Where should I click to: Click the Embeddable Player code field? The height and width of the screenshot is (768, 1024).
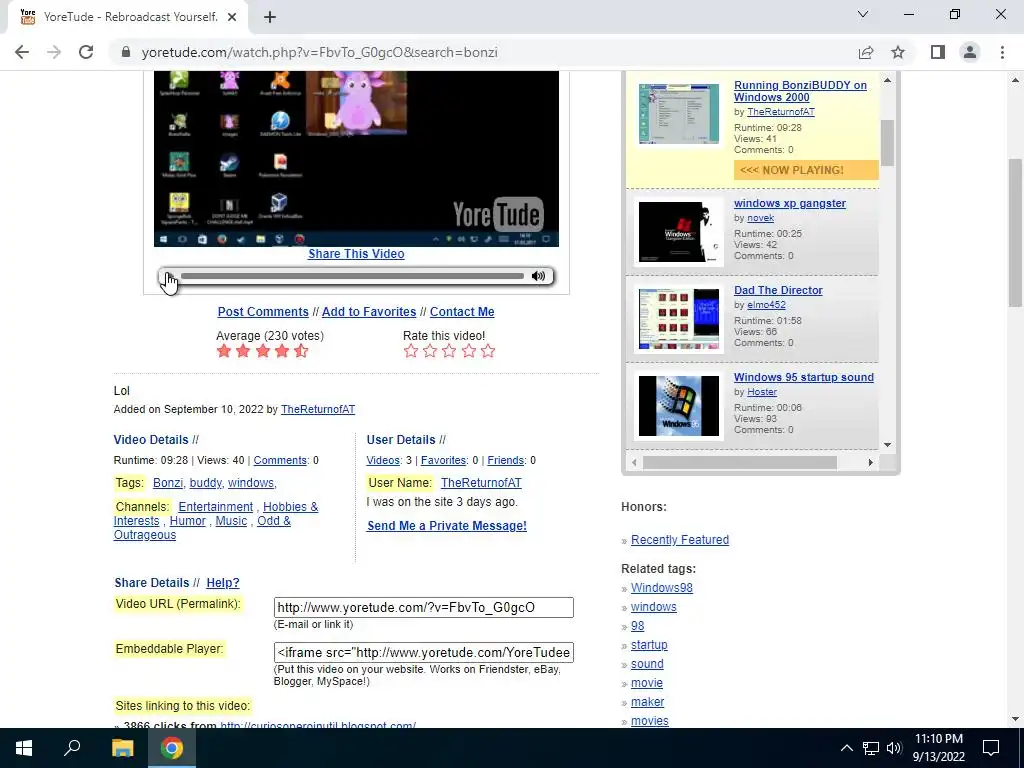click(424, 652)
